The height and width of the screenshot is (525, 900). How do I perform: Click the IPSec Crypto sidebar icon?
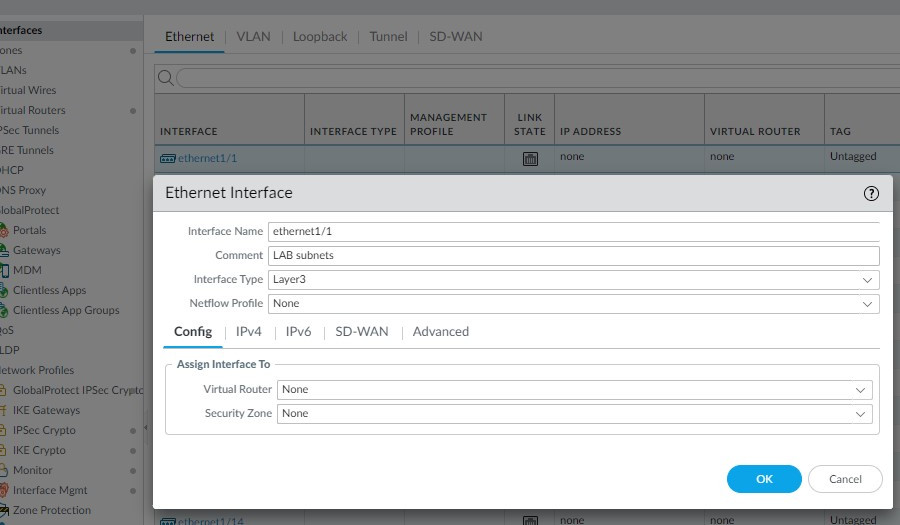(x=3, y=430)
